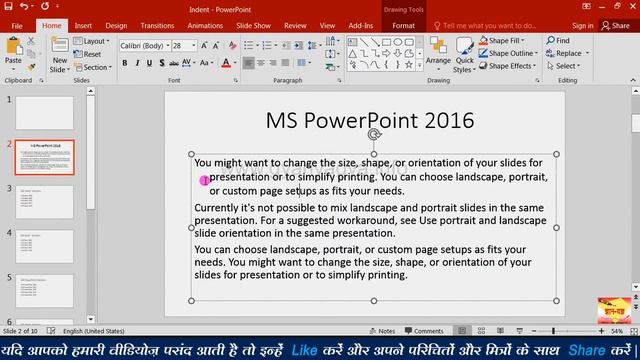Align text right

273,63
